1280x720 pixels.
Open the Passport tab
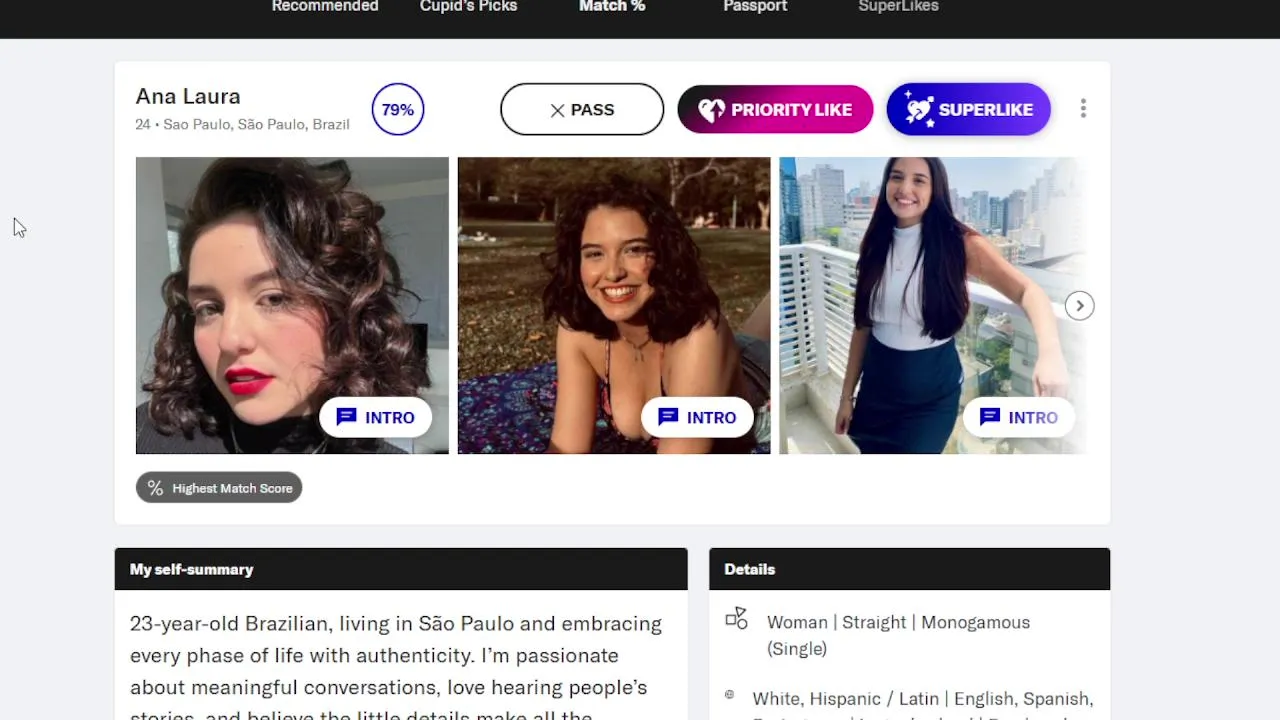755,6
